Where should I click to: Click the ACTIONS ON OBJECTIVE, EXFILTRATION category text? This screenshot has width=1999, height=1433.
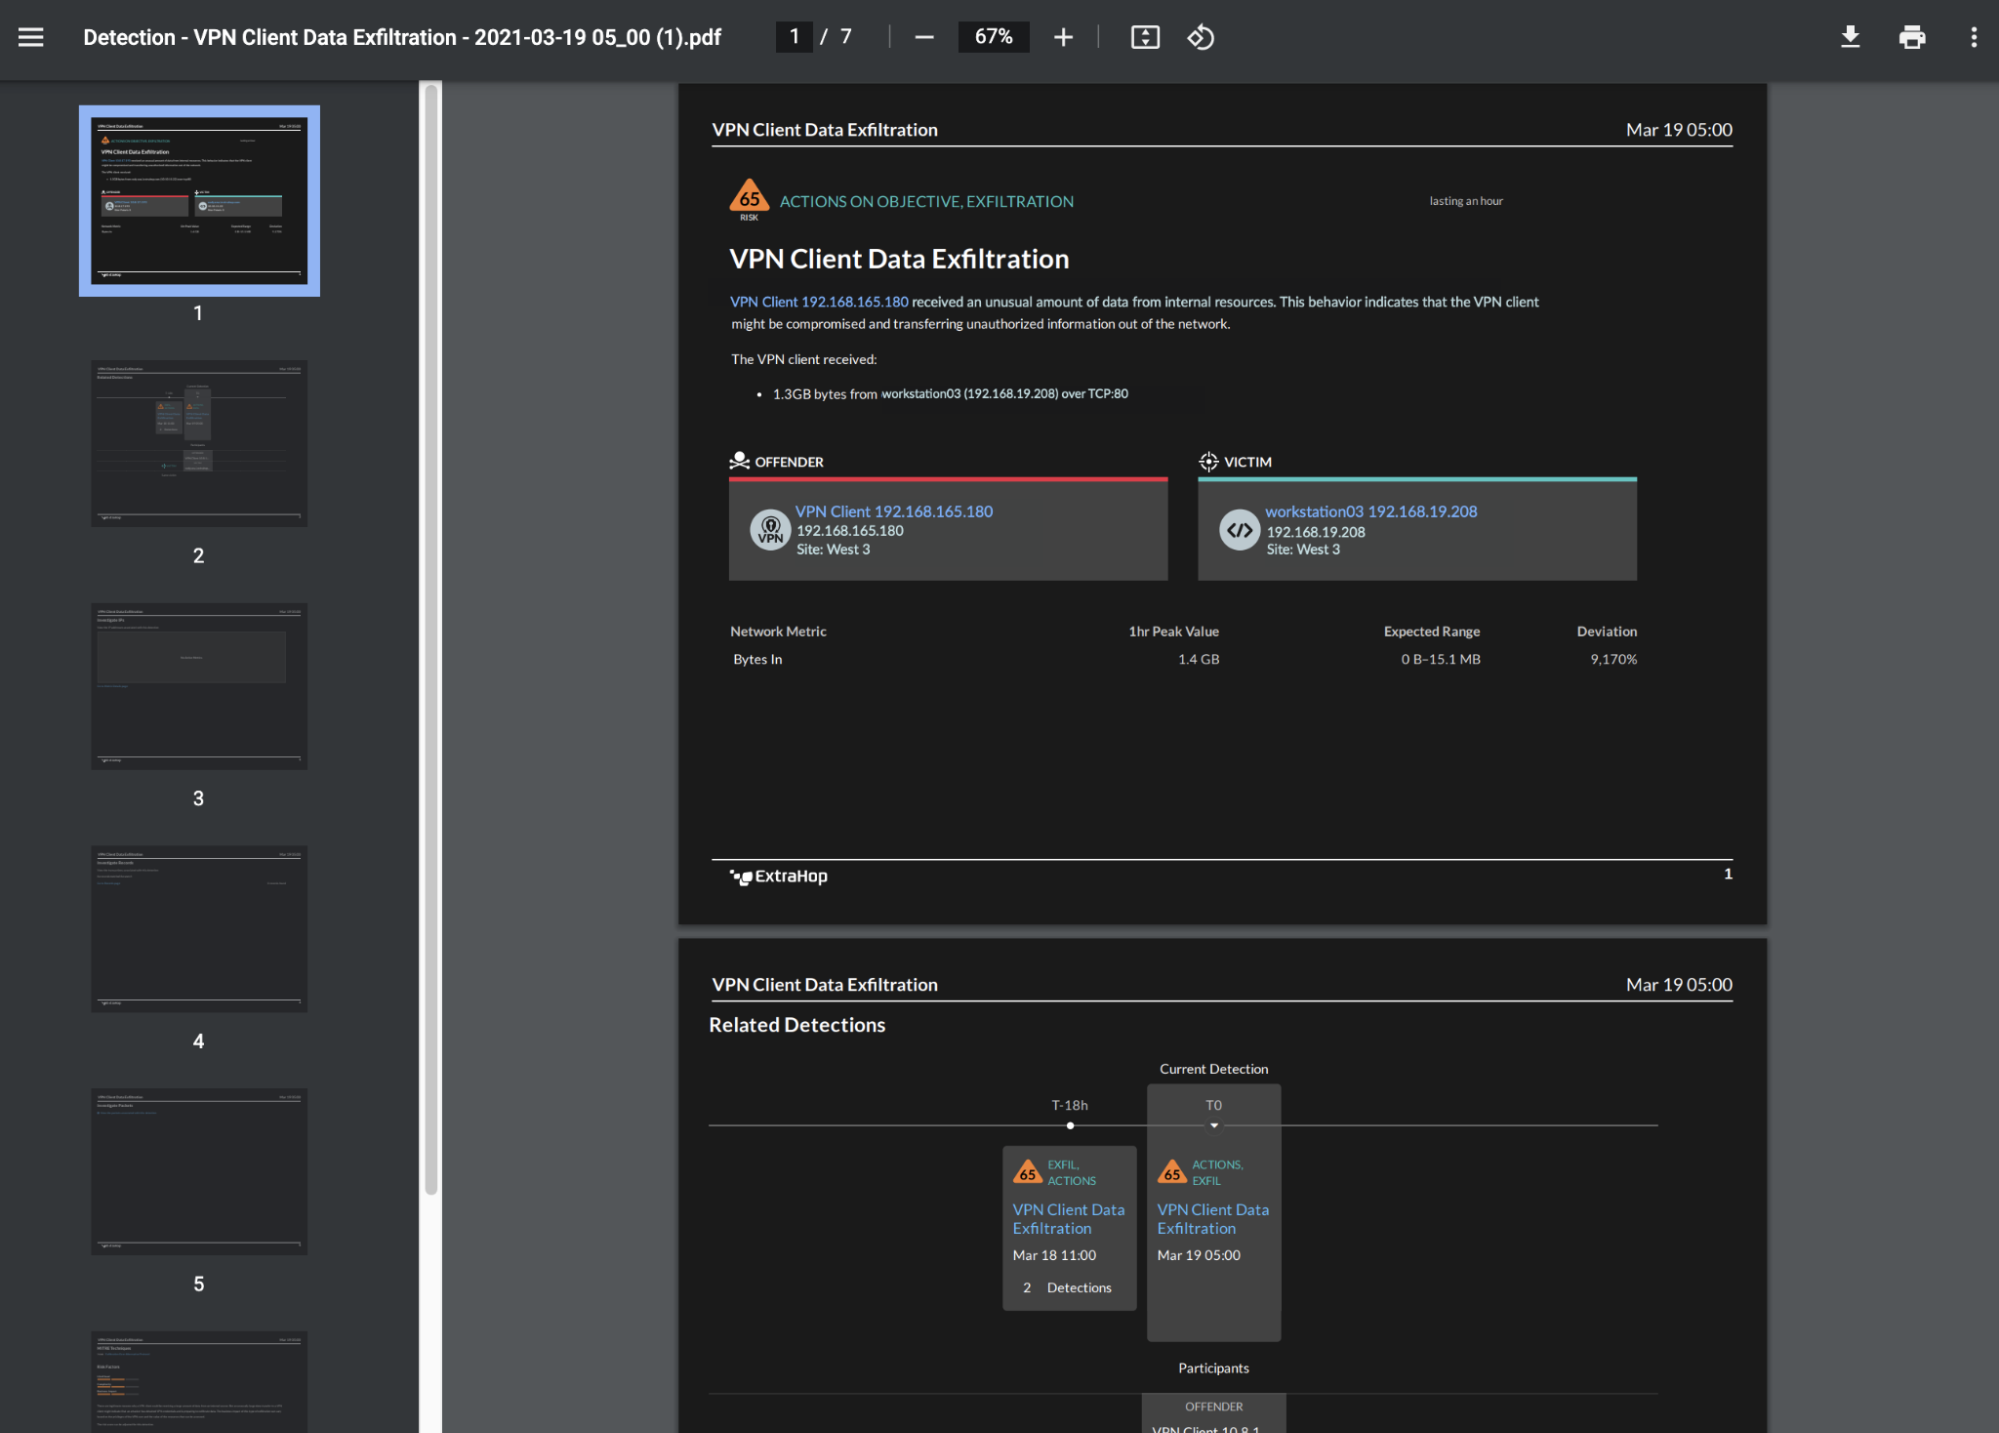(926, 201)
